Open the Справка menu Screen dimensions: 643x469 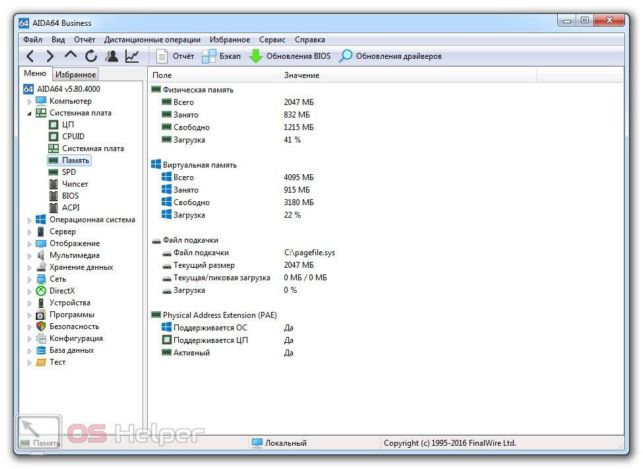coord(310,39)
